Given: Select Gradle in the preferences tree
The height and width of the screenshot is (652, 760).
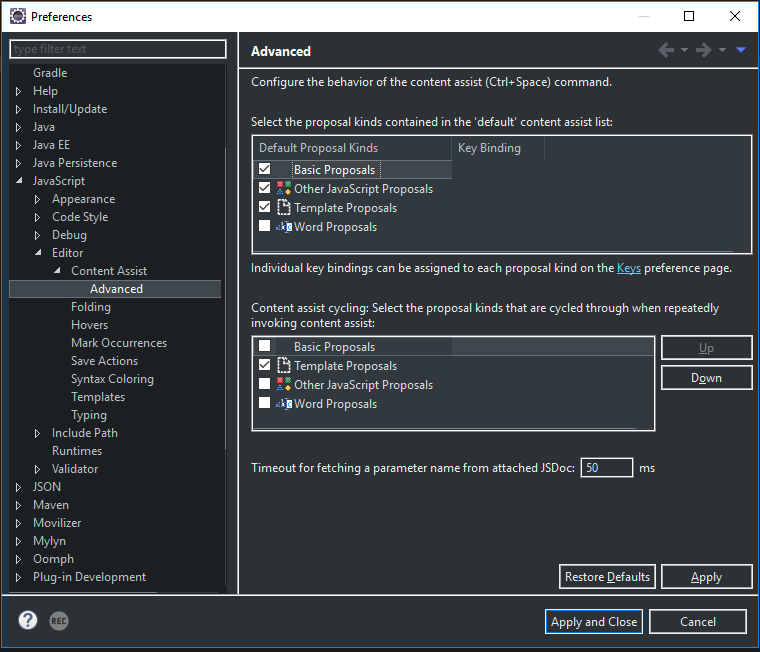Looking at the screenshot, I should [50, 73].
